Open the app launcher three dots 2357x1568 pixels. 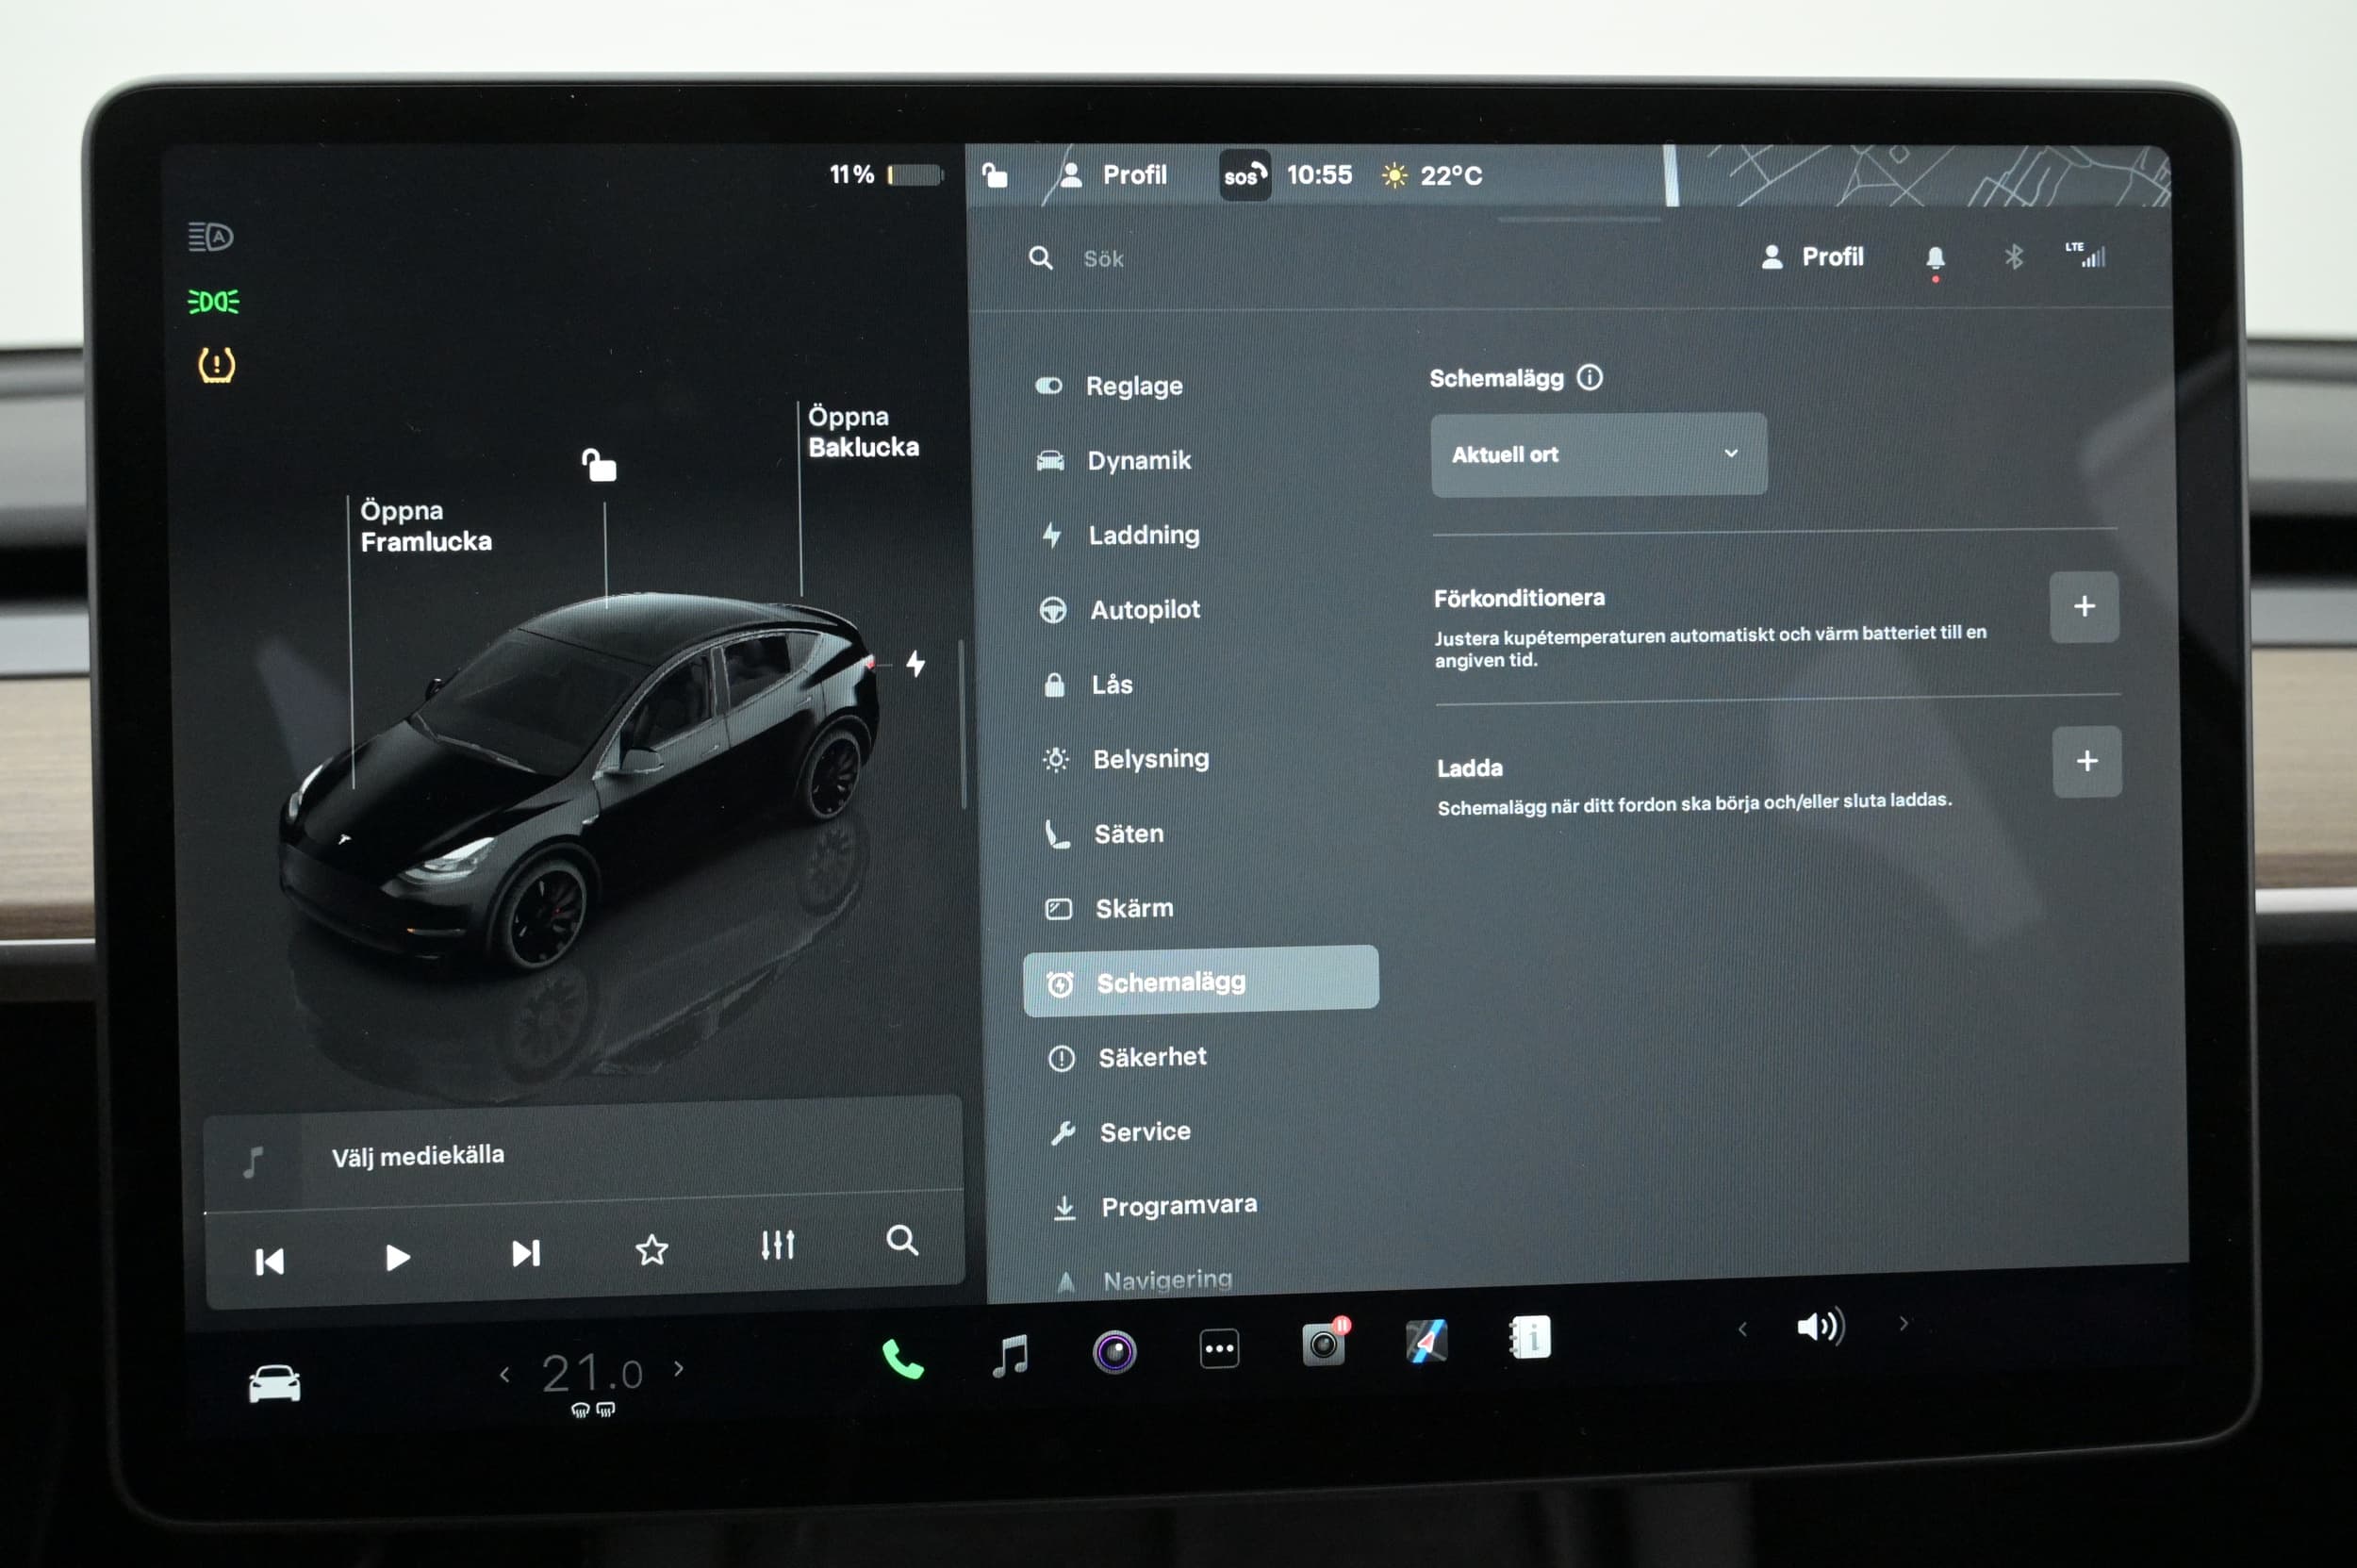point(1219,1348)
